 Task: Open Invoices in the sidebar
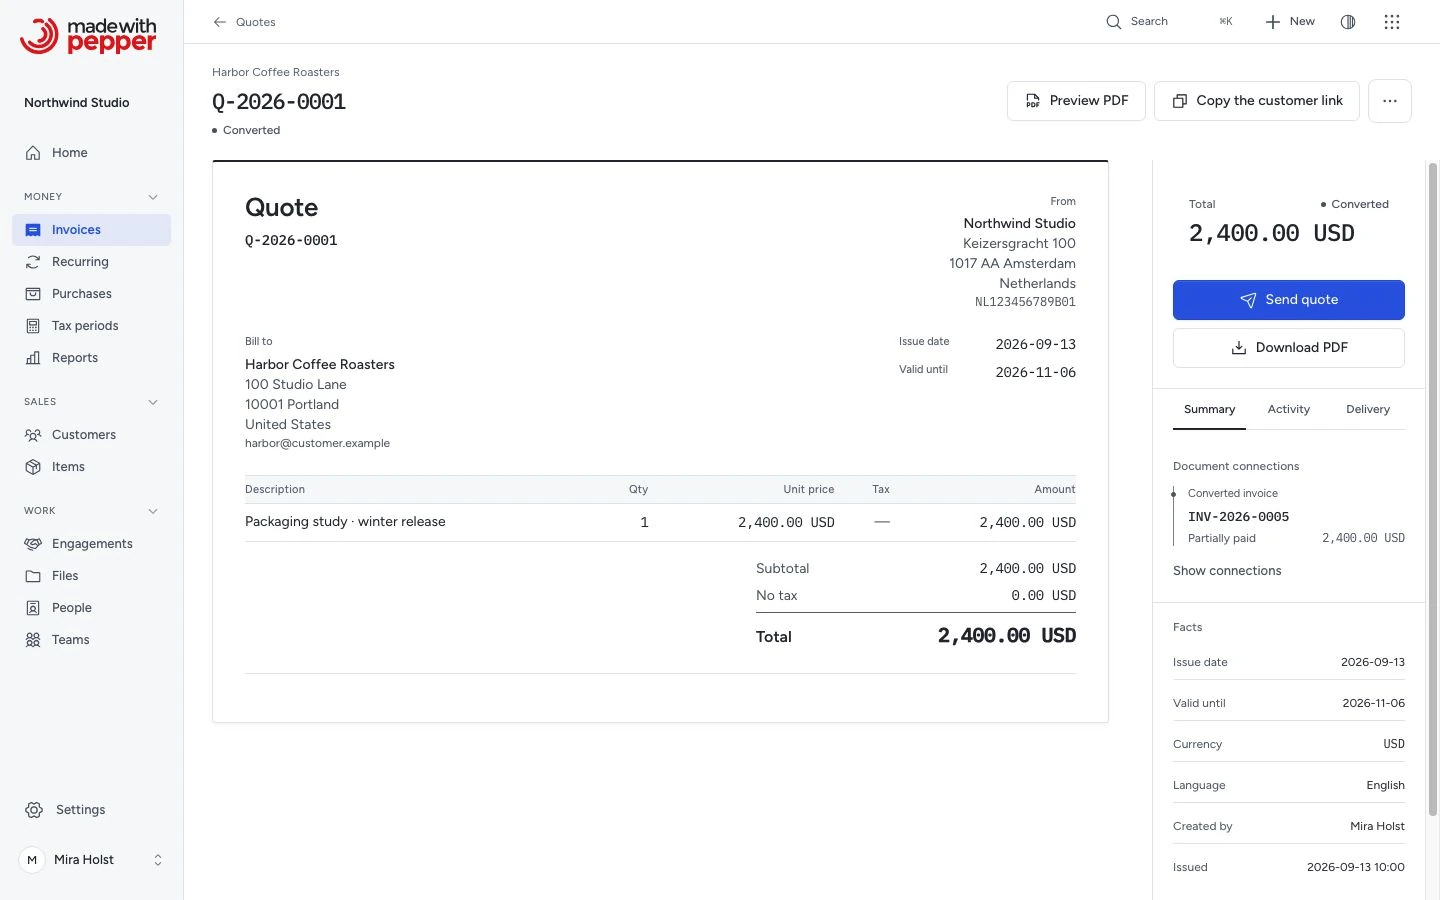(x=91, y=230)
